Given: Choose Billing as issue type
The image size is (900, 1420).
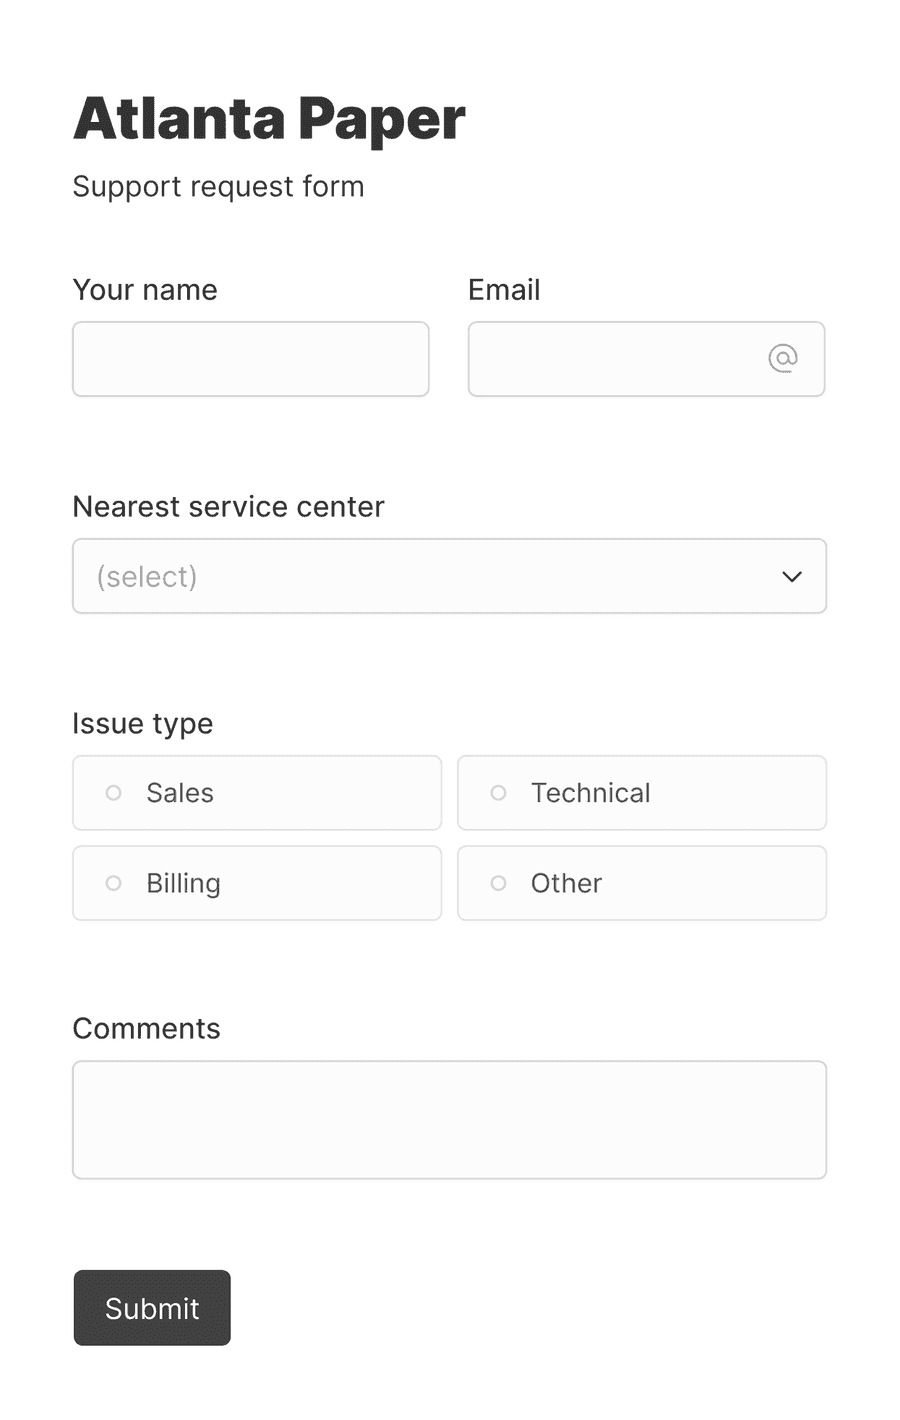Looking at the screenshot, I should coord(257,883).
